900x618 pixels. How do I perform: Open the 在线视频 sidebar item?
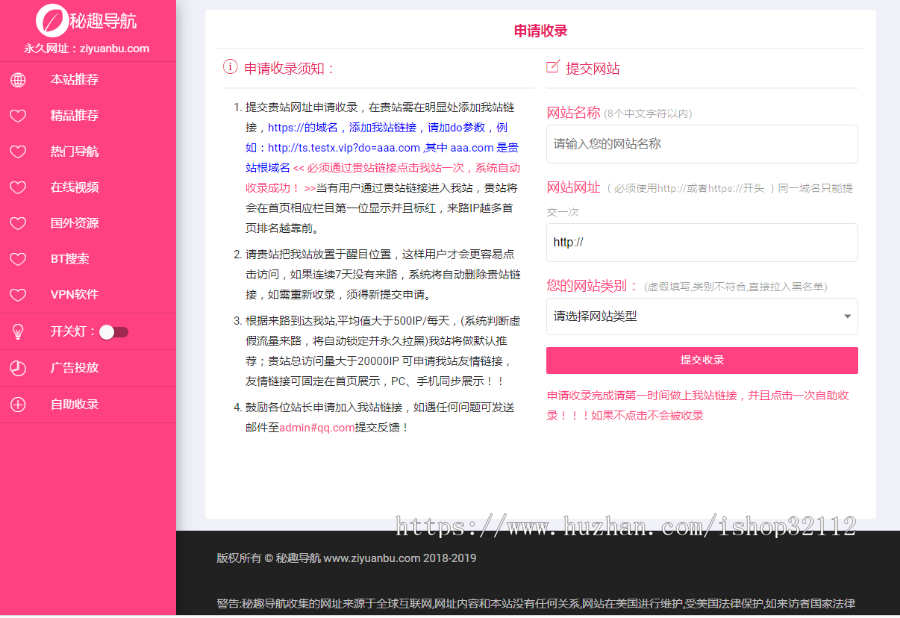click(75, 188)
